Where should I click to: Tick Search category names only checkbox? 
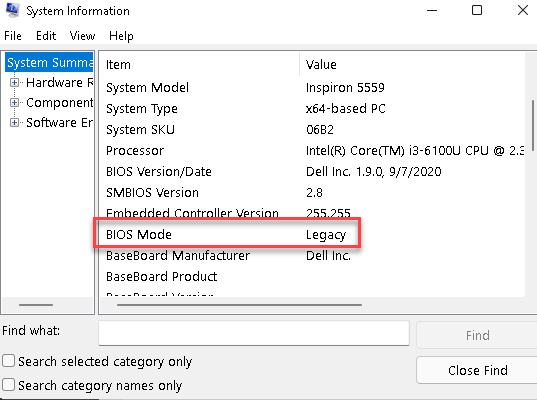coord(9,385)
